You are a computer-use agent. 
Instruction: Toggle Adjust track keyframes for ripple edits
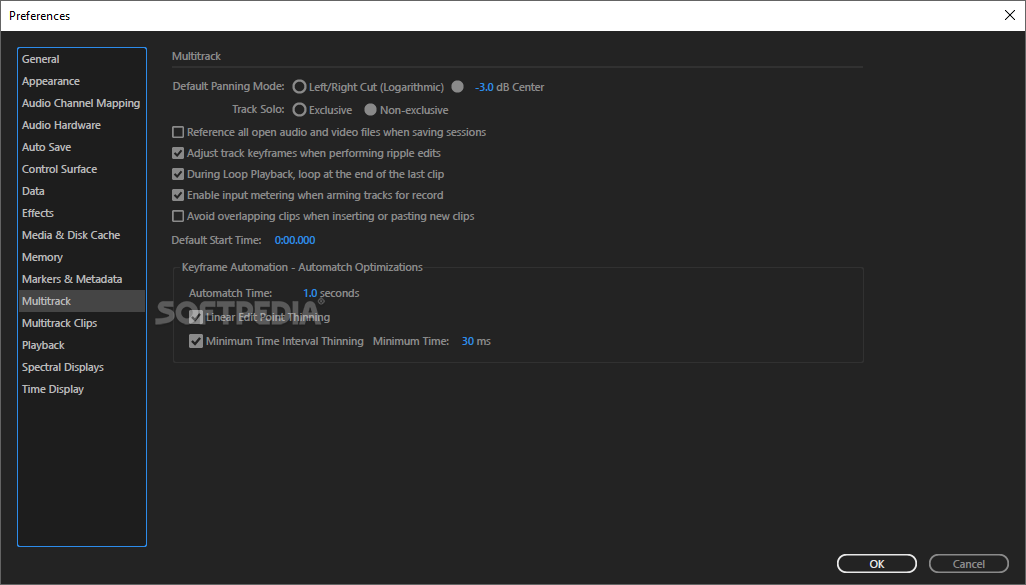(x=178, y=153)
